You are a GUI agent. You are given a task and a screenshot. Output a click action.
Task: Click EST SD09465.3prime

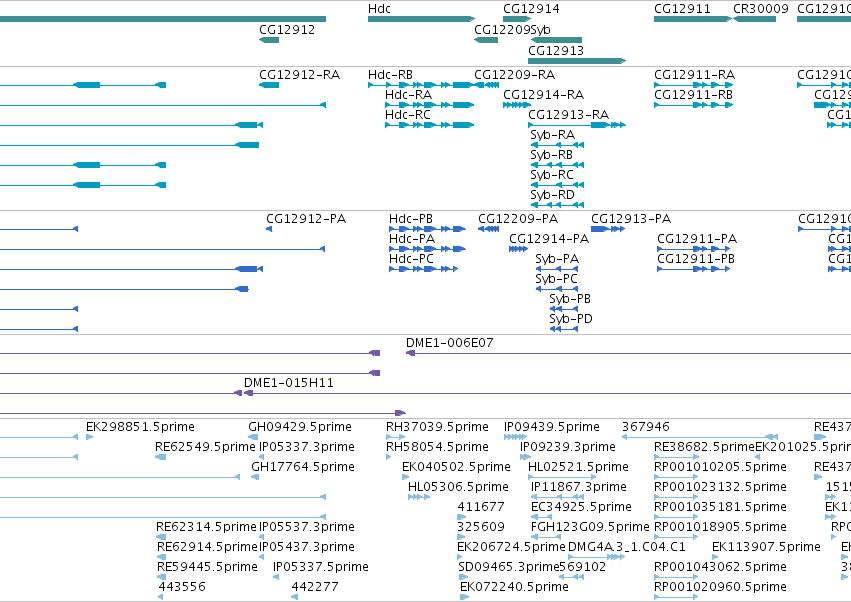point(509,567)
